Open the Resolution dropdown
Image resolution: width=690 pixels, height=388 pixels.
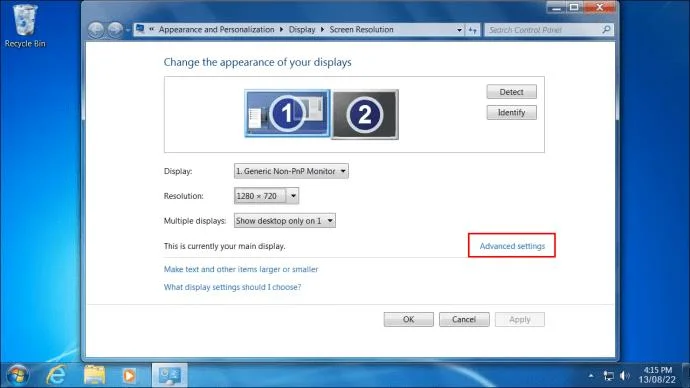(x=266, y=196)
